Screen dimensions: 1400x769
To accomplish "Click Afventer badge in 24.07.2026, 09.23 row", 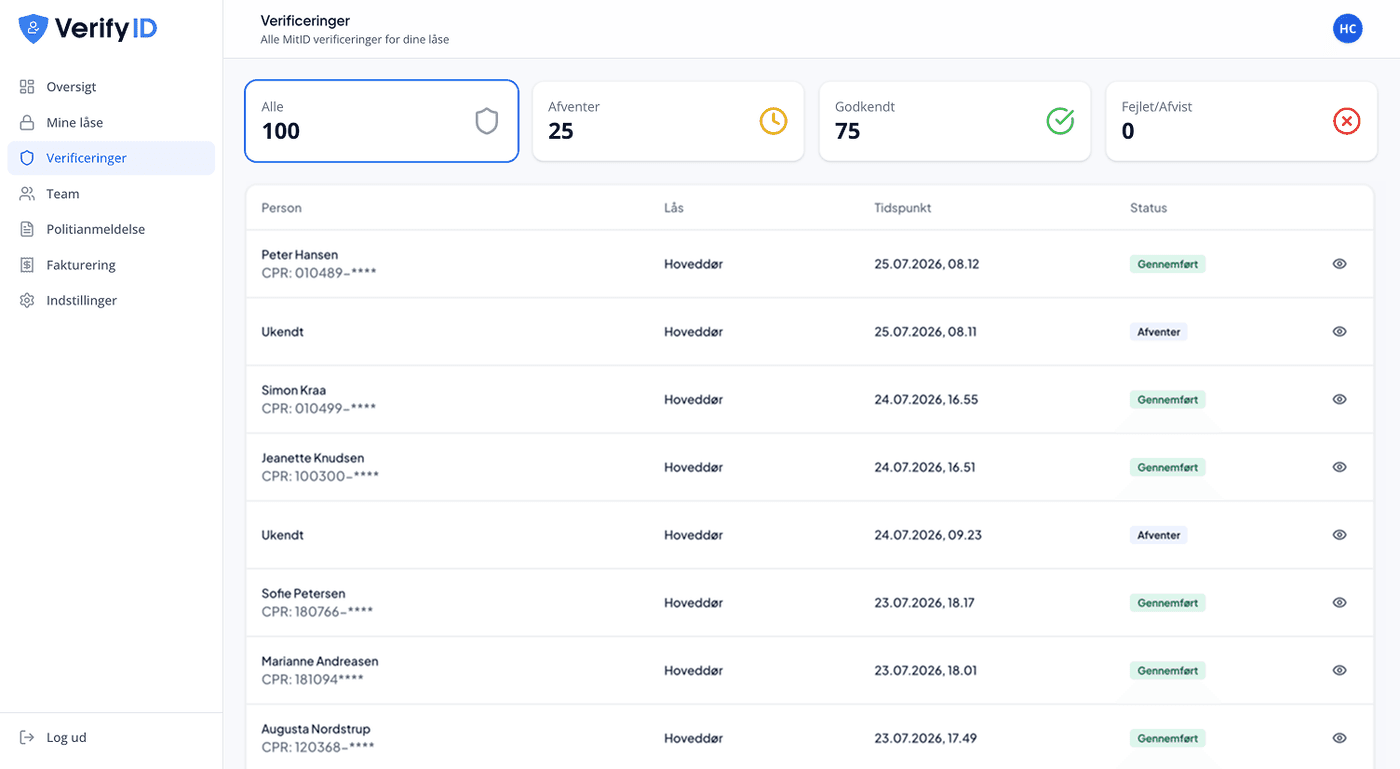I will [1158, 535].
